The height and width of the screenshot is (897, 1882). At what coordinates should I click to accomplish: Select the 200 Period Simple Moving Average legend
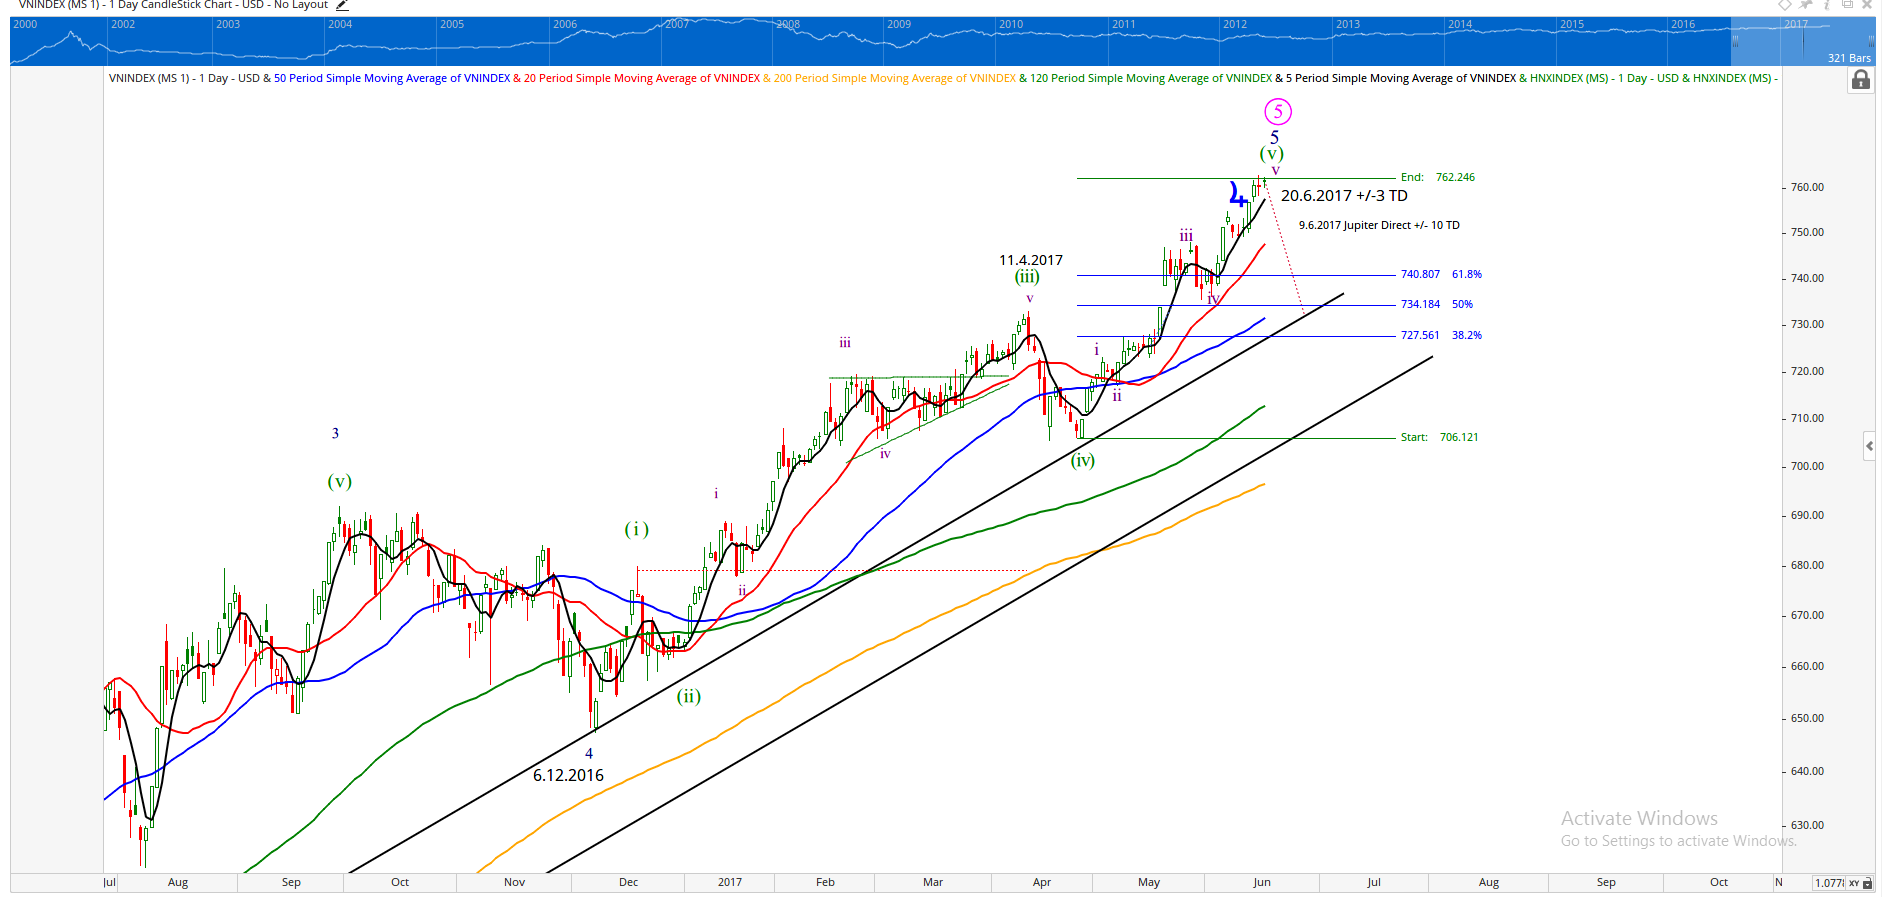pyautogui.click(x=894, y=78)
